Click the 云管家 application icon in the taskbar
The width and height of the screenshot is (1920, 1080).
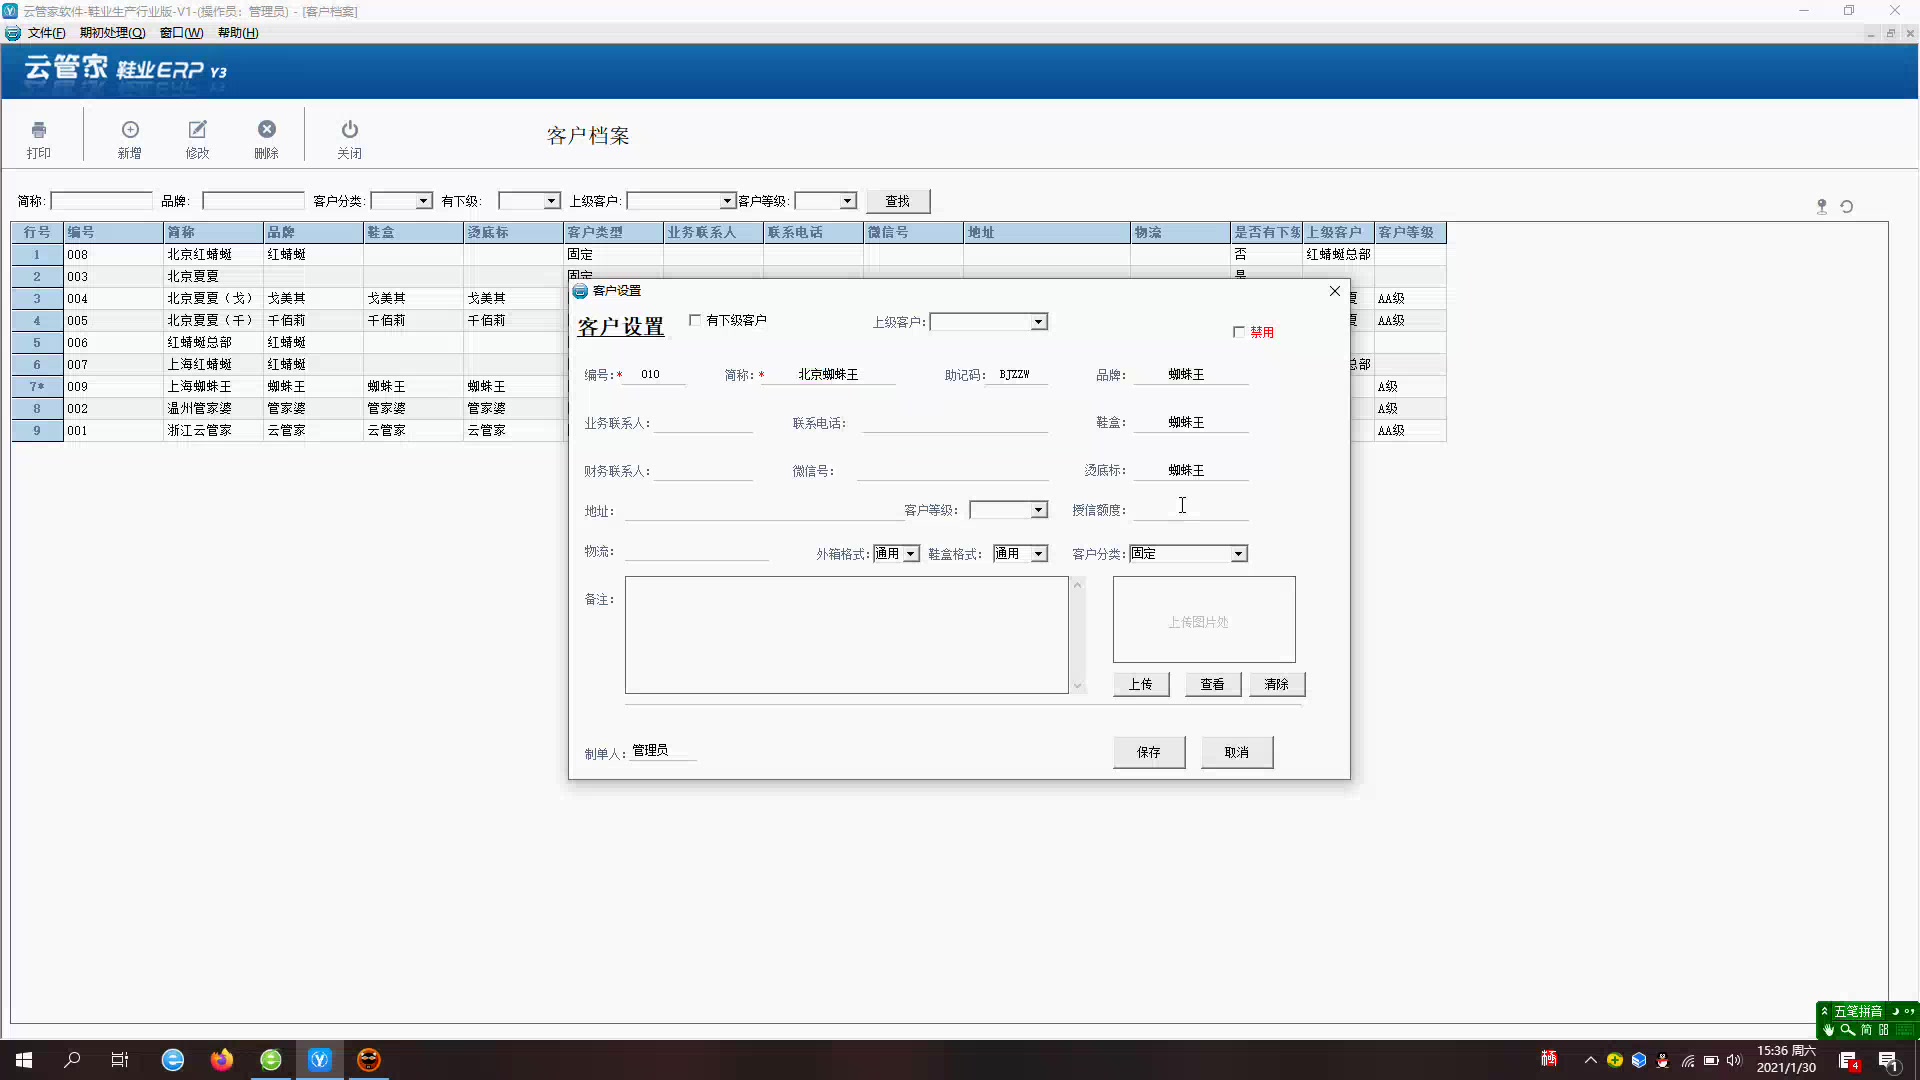pyautogui.click(x=320, y=1059)
